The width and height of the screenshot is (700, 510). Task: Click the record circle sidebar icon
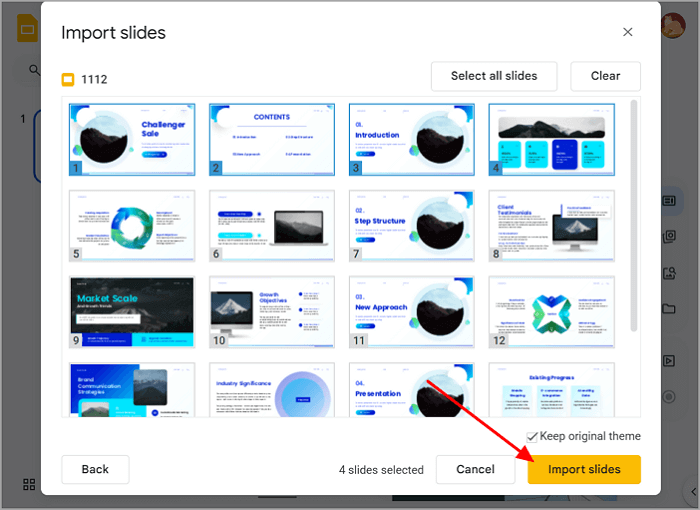tap(669, 397)
